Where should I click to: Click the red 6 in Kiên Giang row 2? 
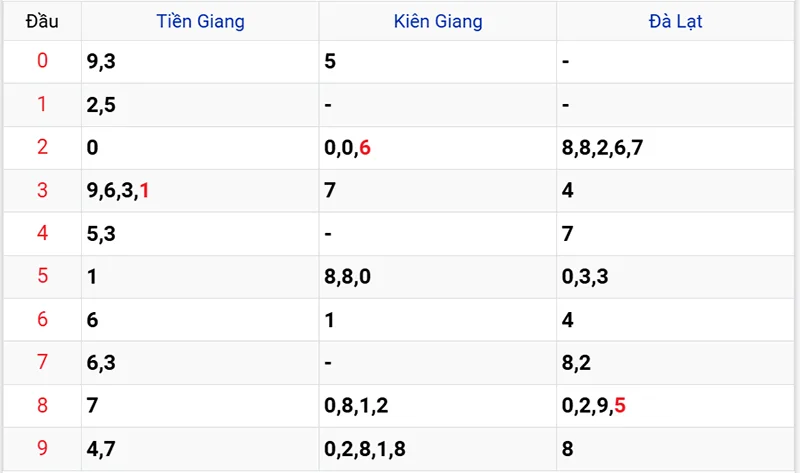coord(365,147)
